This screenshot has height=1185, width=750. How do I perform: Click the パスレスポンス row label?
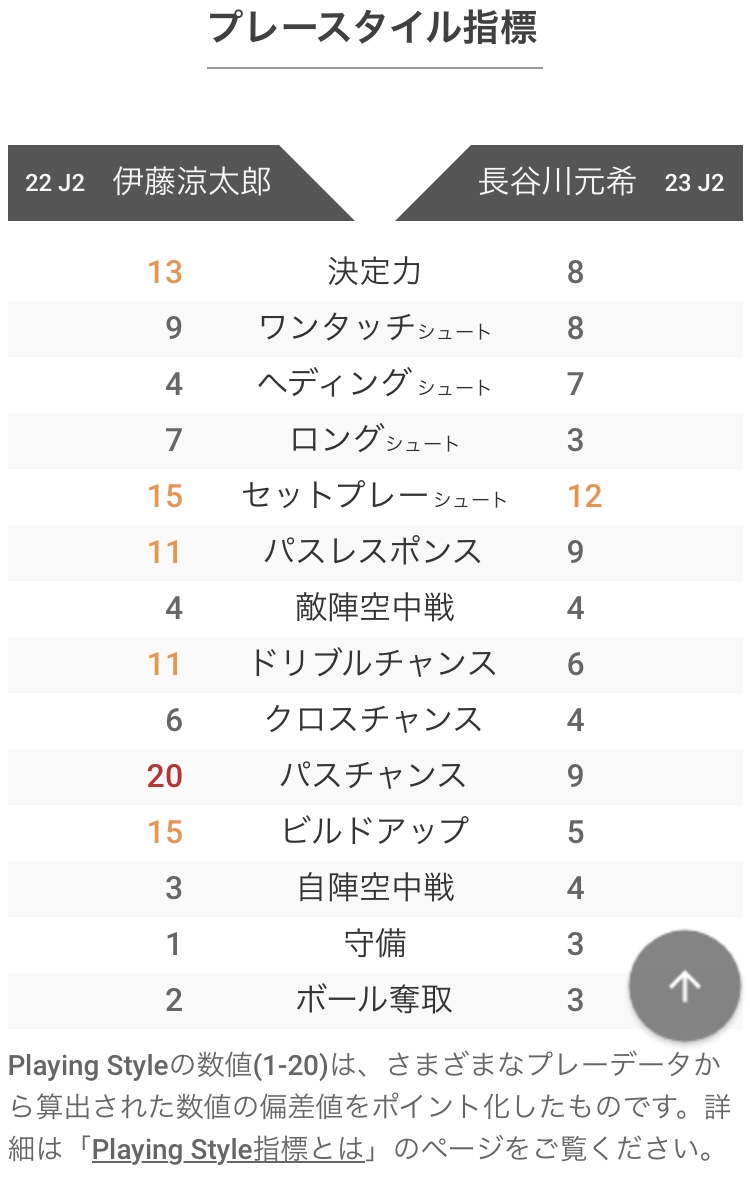click(375, 552)
